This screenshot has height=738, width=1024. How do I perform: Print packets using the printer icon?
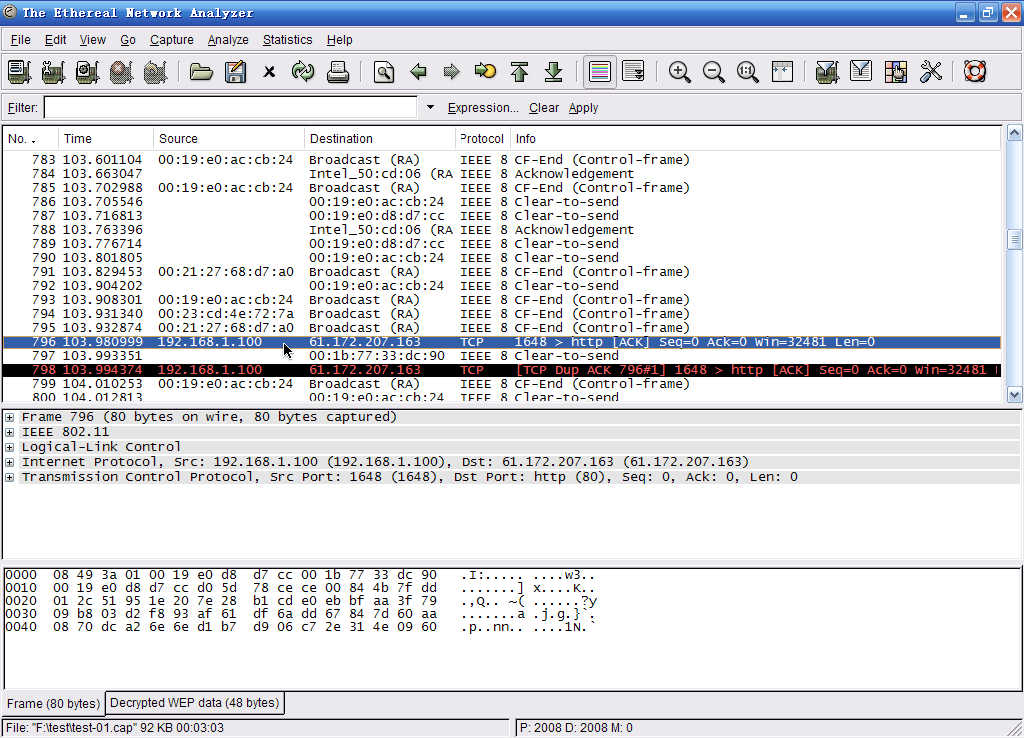click(338, 72)
